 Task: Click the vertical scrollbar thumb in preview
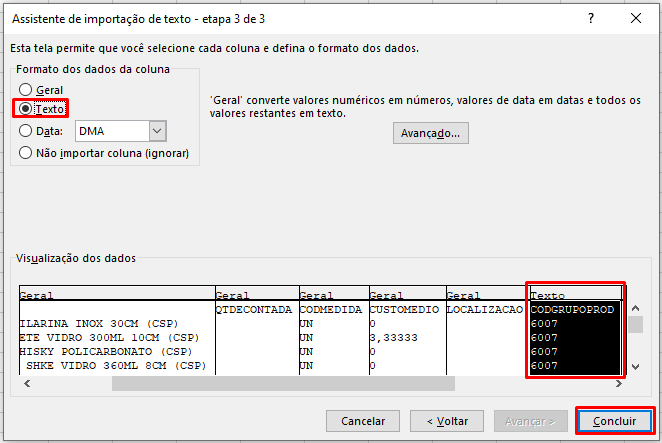coord(635,325)
